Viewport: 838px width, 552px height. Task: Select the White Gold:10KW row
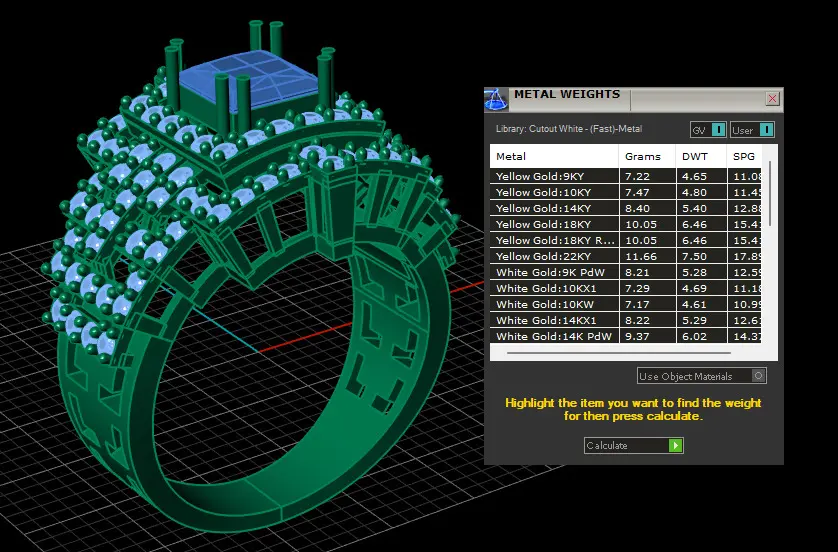pos(626,305)
